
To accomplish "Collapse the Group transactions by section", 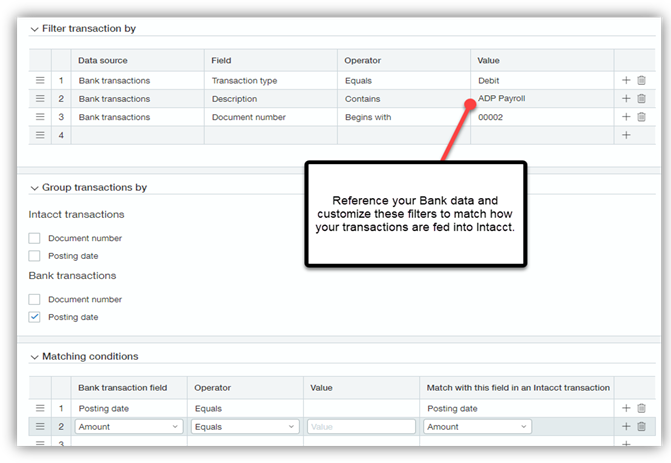I will (x=34, y=188).
